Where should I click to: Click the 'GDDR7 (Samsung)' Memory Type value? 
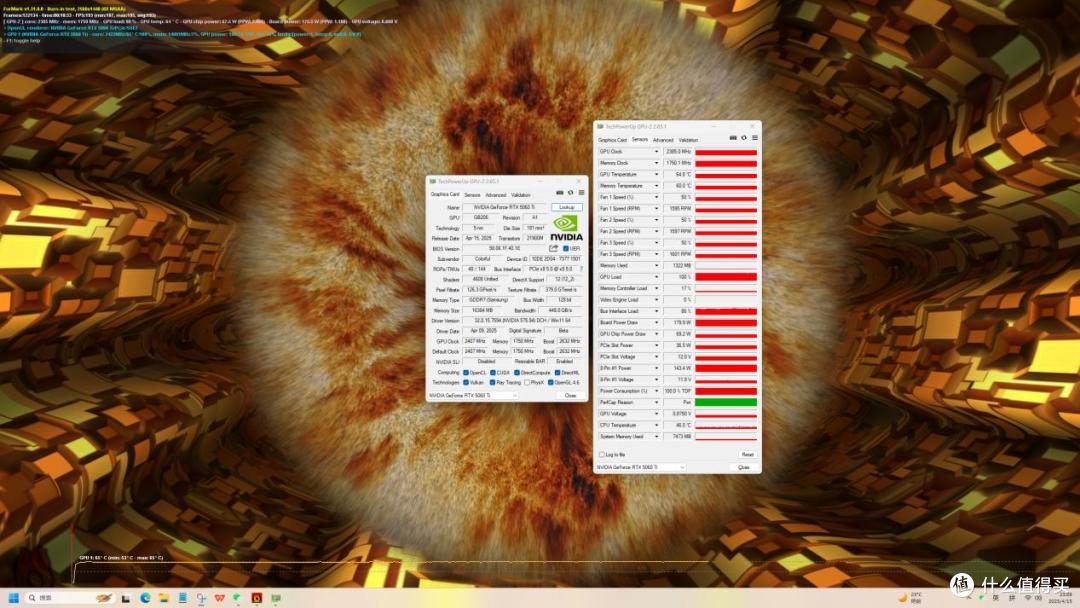tap(490, 300)
